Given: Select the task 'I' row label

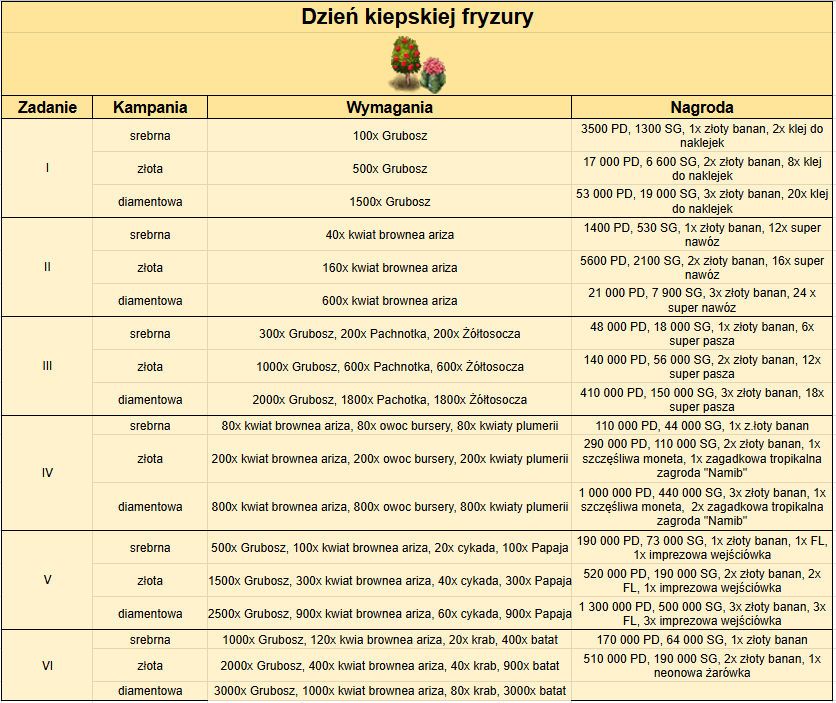Looking at the screenshot, I should [47, 168].
